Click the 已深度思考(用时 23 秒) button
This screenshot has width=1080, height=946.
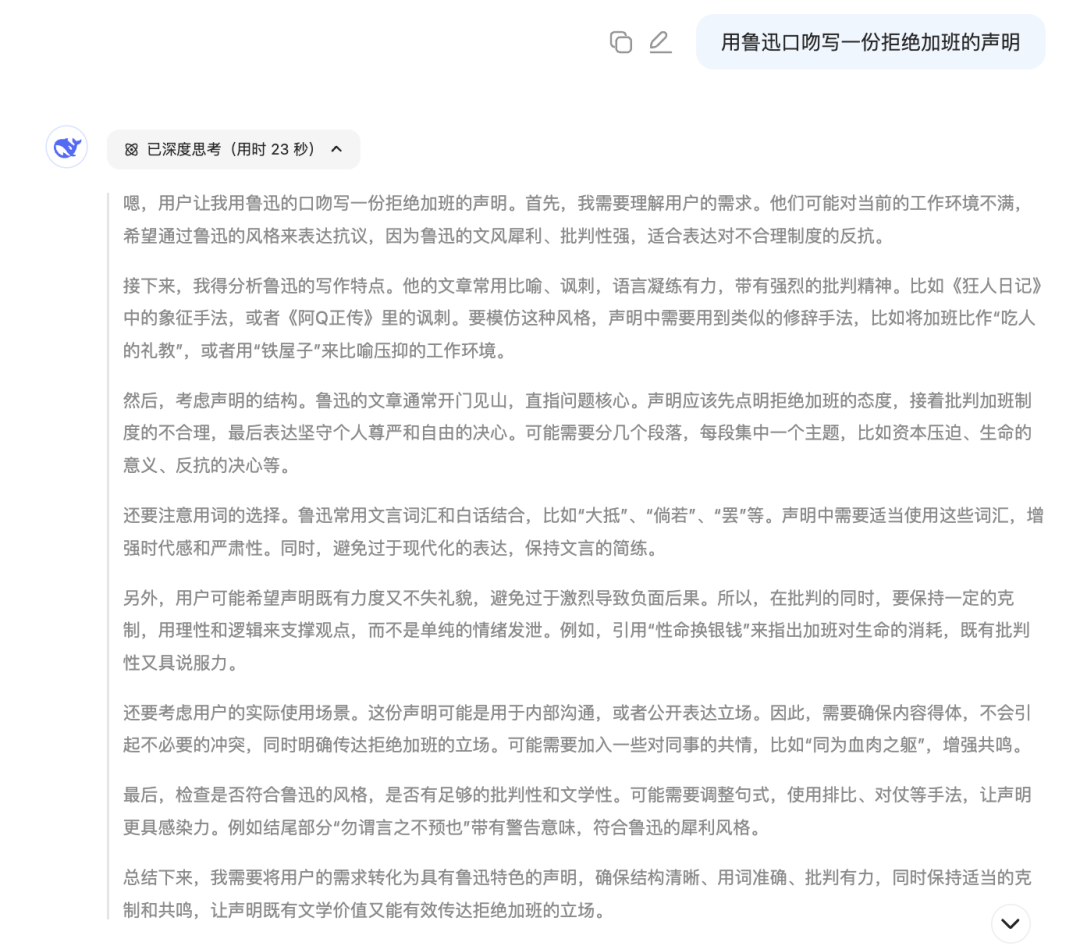pos(233,149)
